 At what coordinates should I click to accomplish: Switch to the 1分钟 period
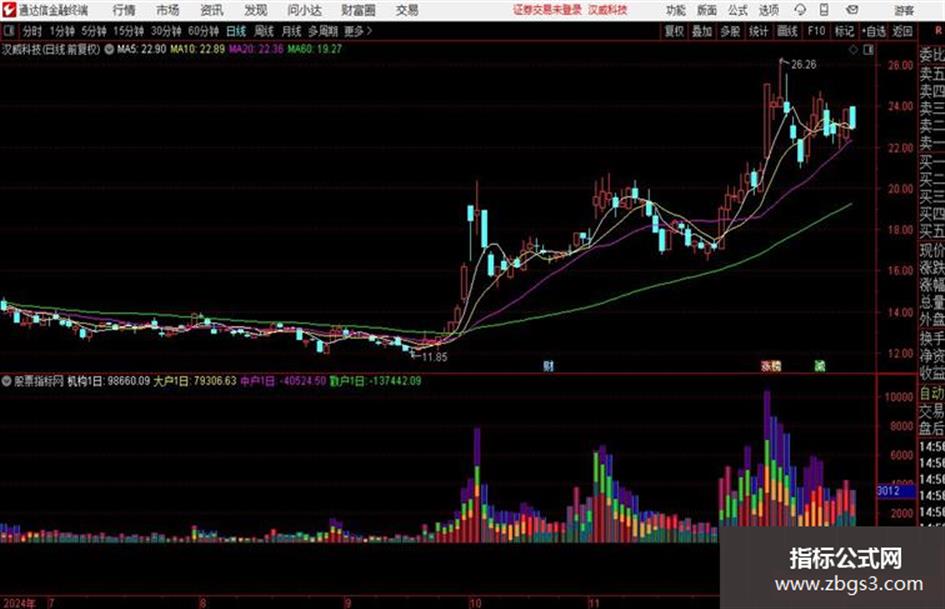(62, 31)
